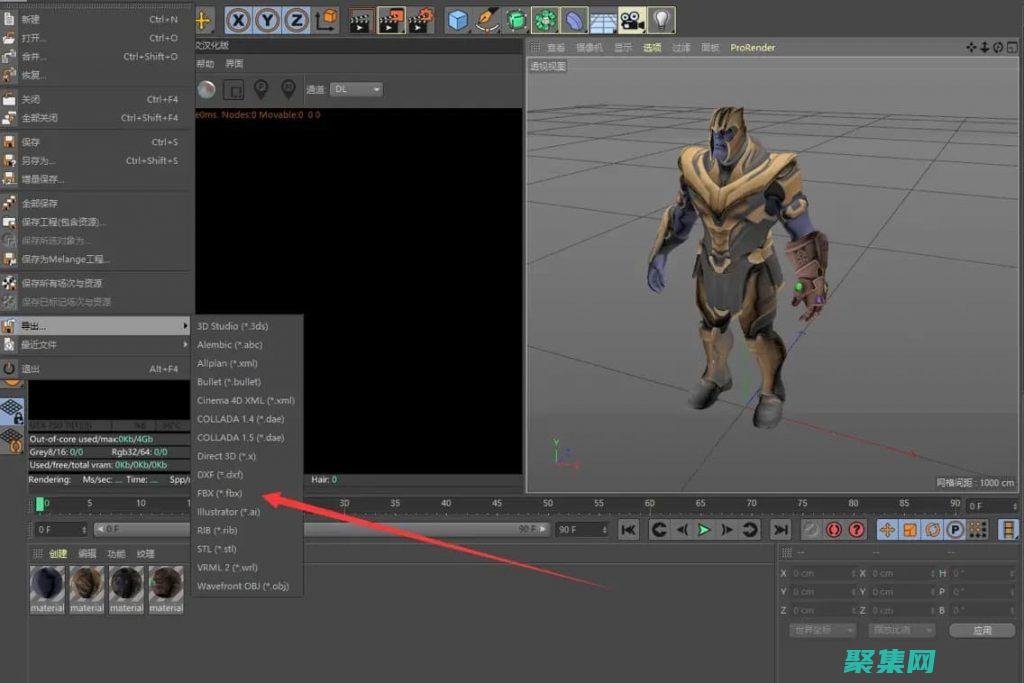
Task: Click the light bulb icon
Action: tap(661, 20)
